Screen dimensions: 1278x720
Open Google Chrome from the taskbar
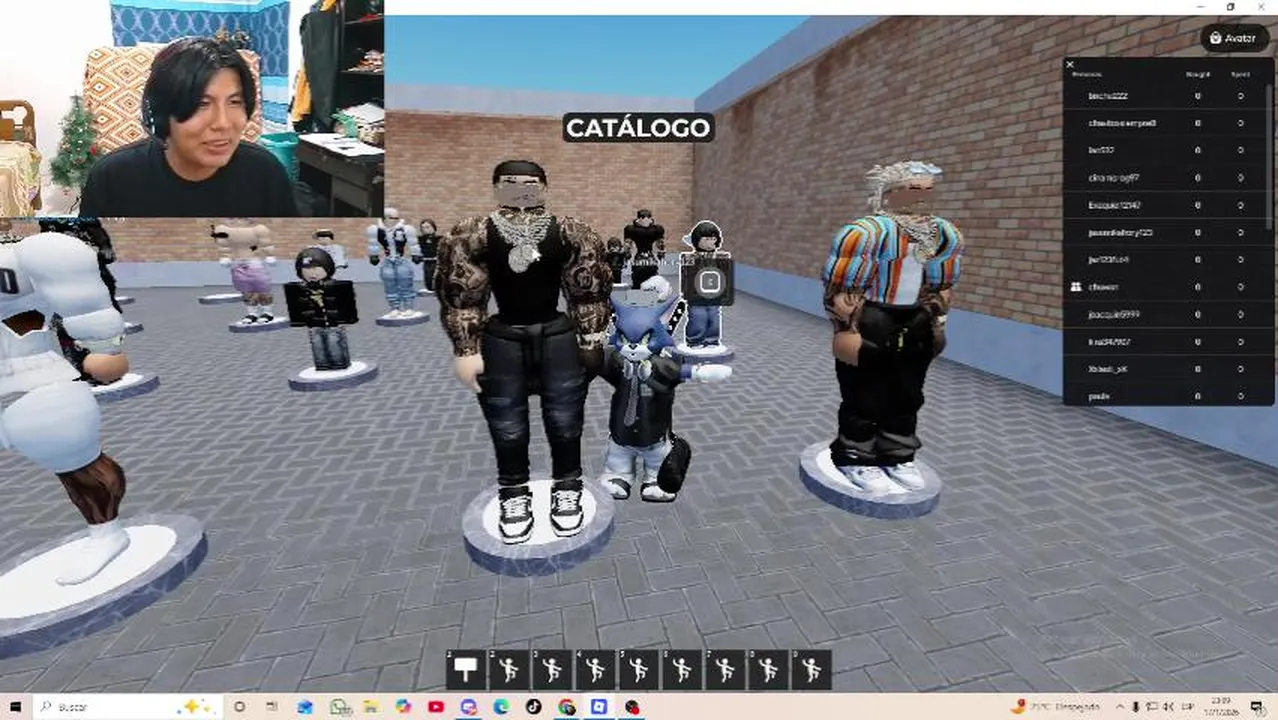coord(566,707)
